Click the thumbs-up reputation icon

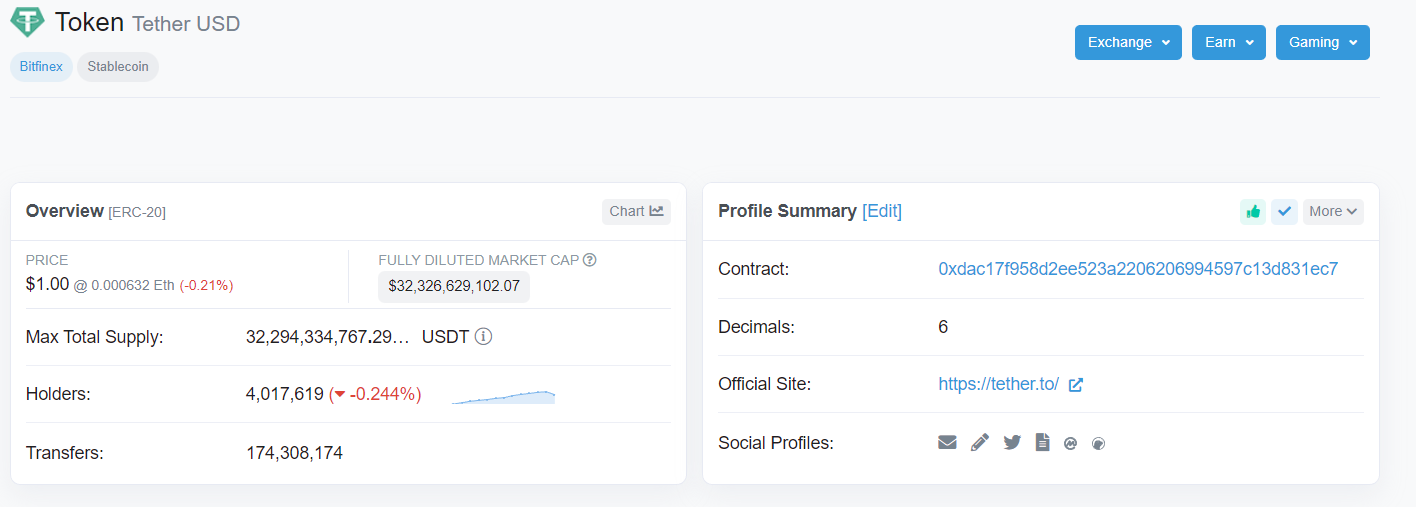click(1252, 211)
